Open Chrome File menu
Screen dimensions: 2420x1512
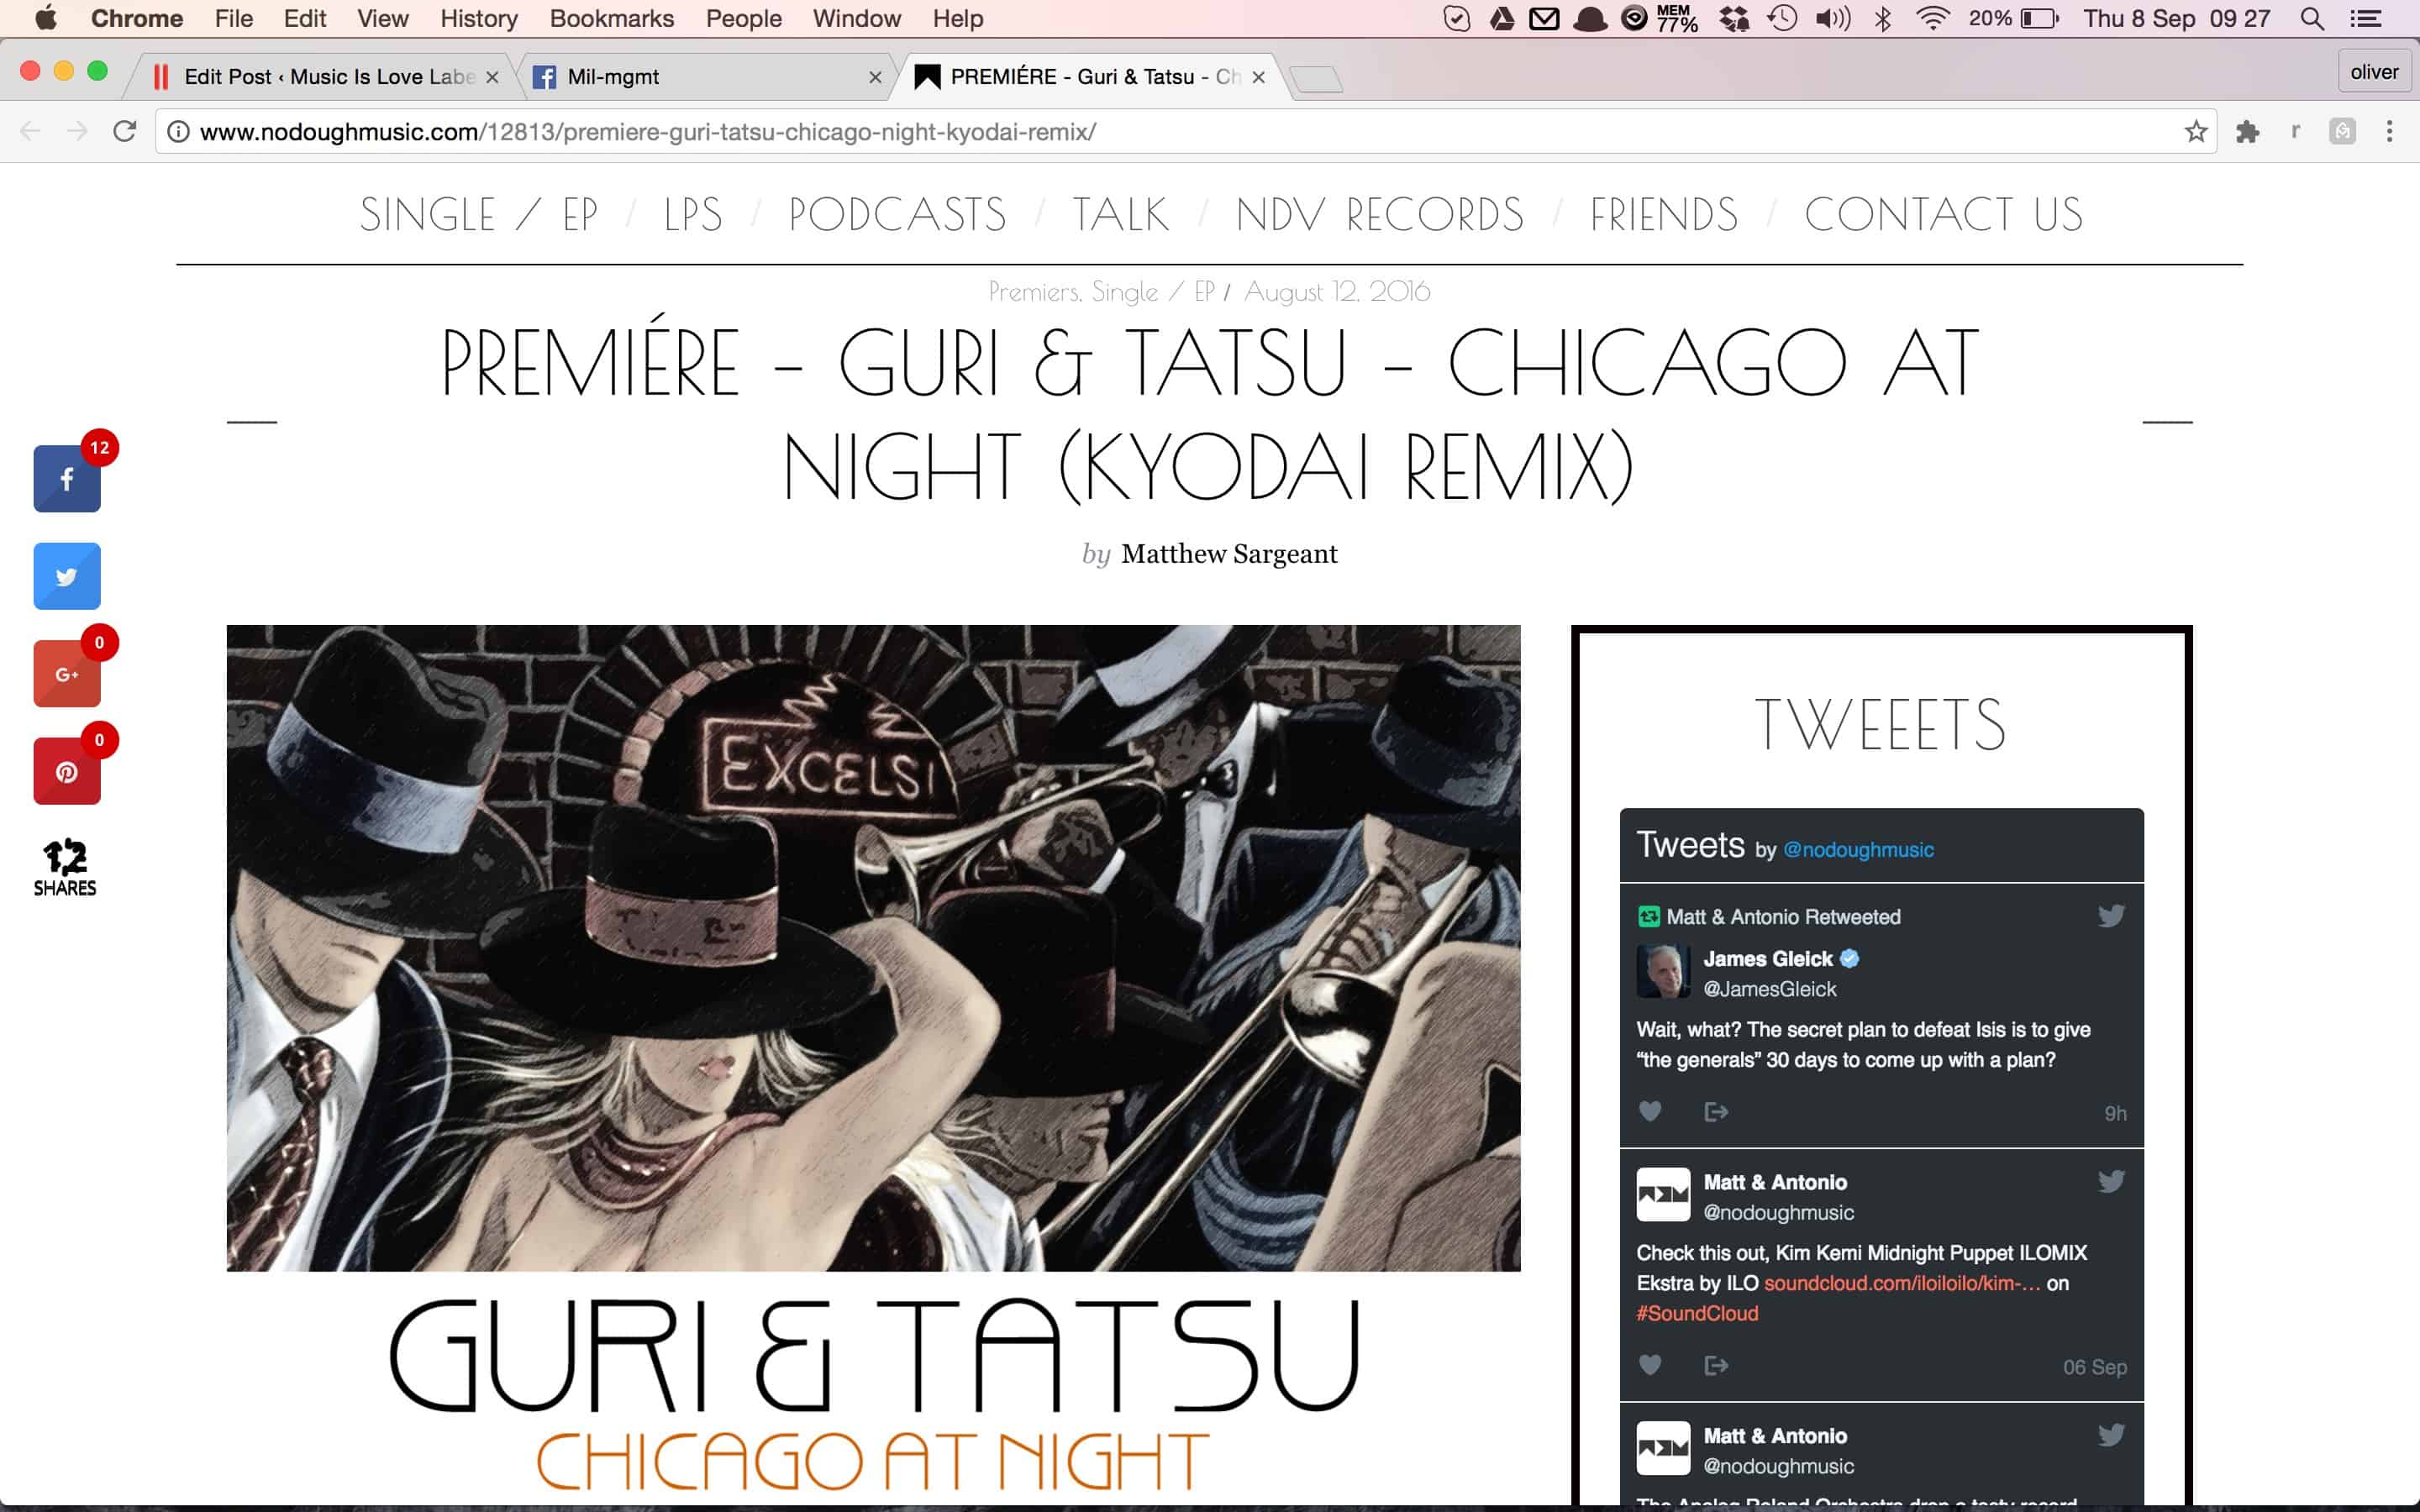point(234,18)
